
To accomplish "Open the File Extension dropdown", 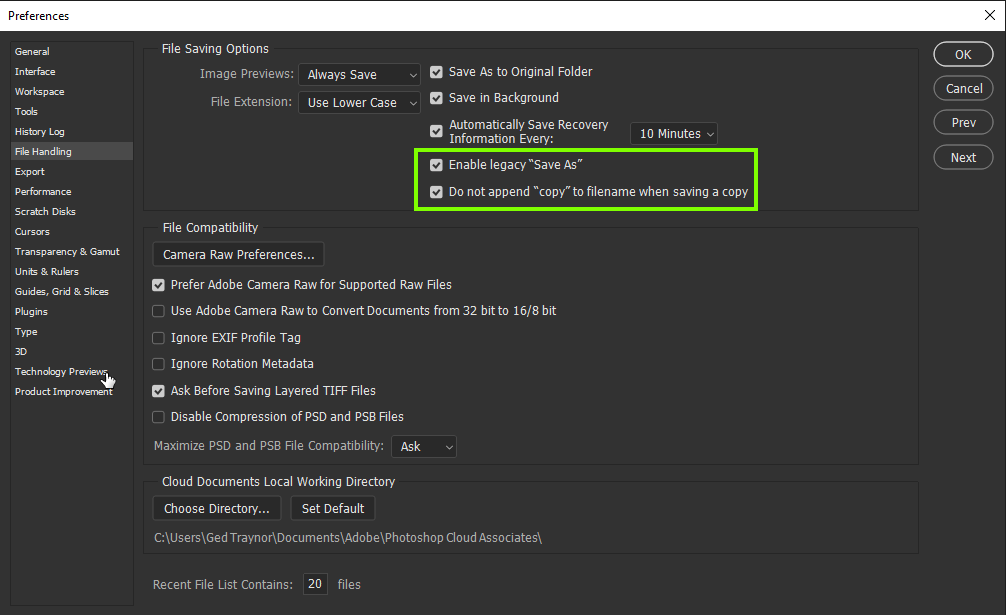I will pyautogui.click(x=359, y=102).
